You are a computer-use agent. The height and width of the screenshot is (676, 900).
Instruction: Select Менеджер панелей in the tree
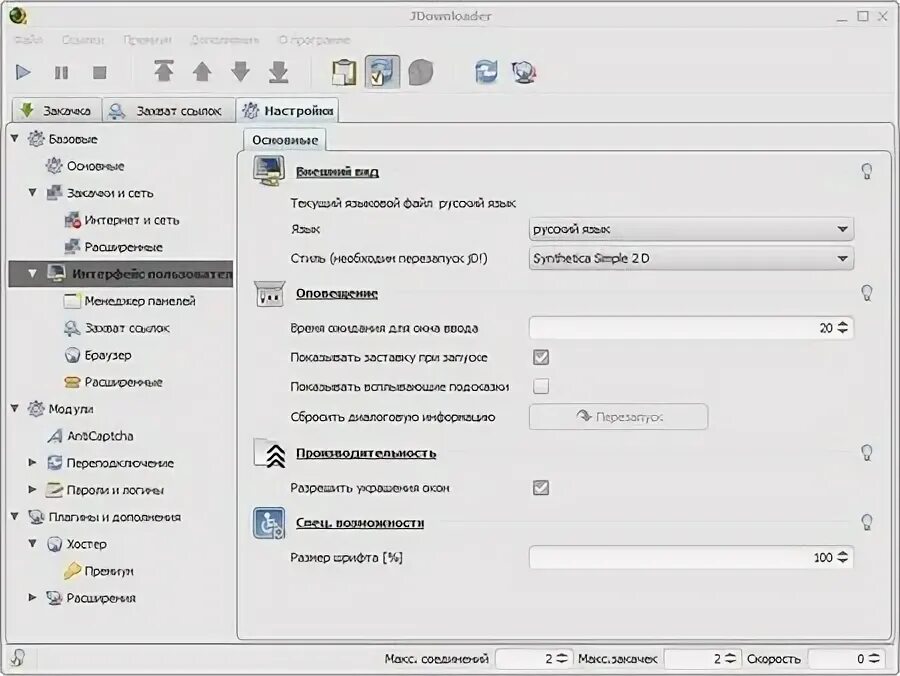[130, 301]
